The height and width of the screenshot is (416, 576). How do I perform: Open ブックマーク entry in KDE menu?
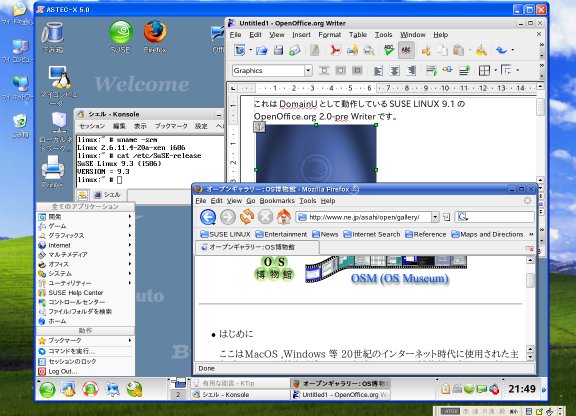(x=85, y=341)
